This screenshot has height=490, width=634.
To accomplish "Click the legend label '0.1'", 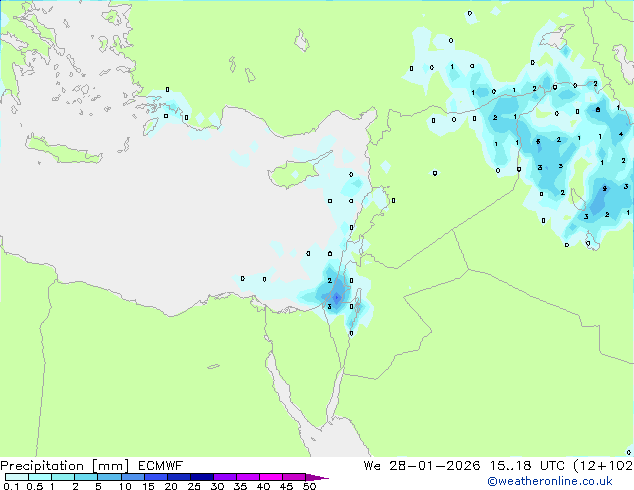I will pos(11,486).
